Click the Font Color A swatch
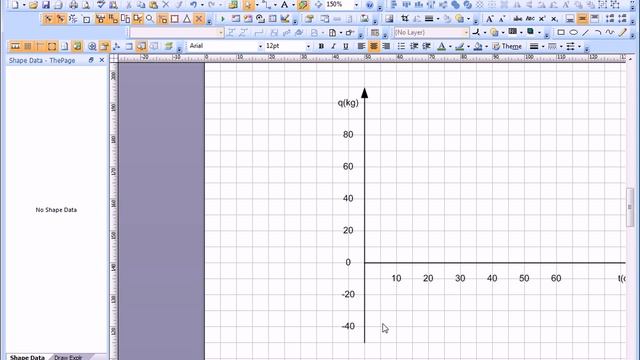Viewport: 640px width, 360px height. (x=441, y=46)
